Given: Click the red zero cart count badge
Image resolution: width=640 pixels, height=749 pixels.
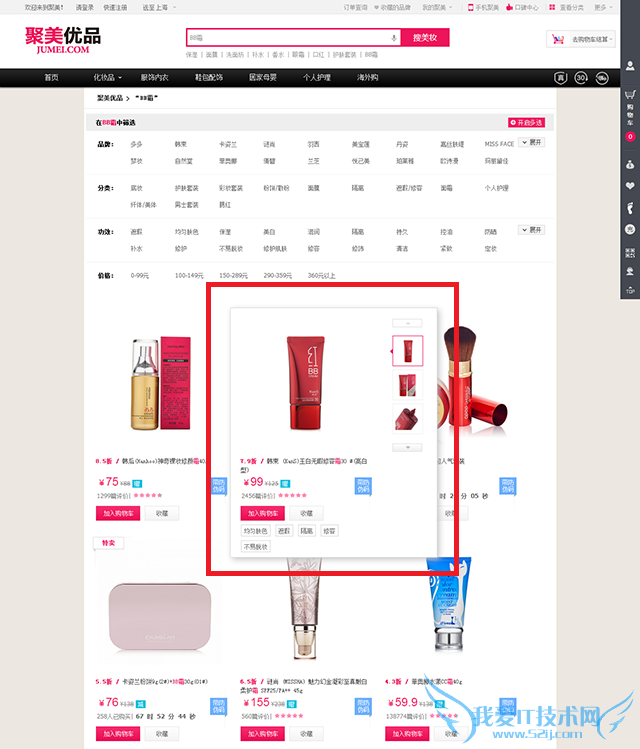Looking at the screenshot, I should [x=630, y=137].
